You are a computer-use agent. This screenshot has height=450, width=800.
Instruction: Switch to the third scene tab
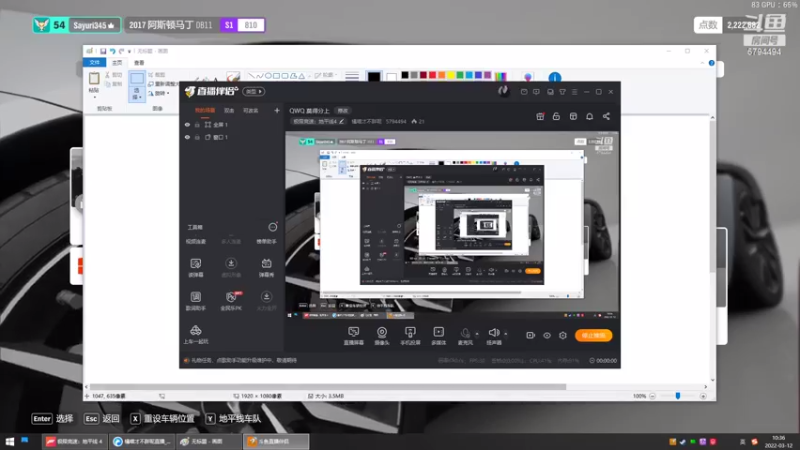tap(251, 110)
